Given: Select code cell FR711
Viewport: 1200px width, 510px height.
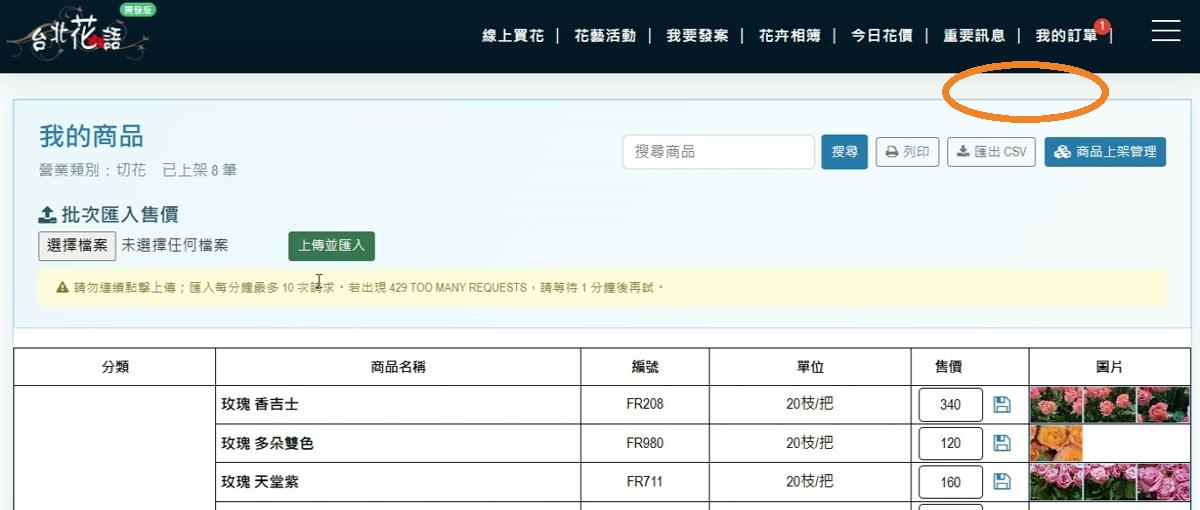Looking at the screenshot, I should click(645, 481).
